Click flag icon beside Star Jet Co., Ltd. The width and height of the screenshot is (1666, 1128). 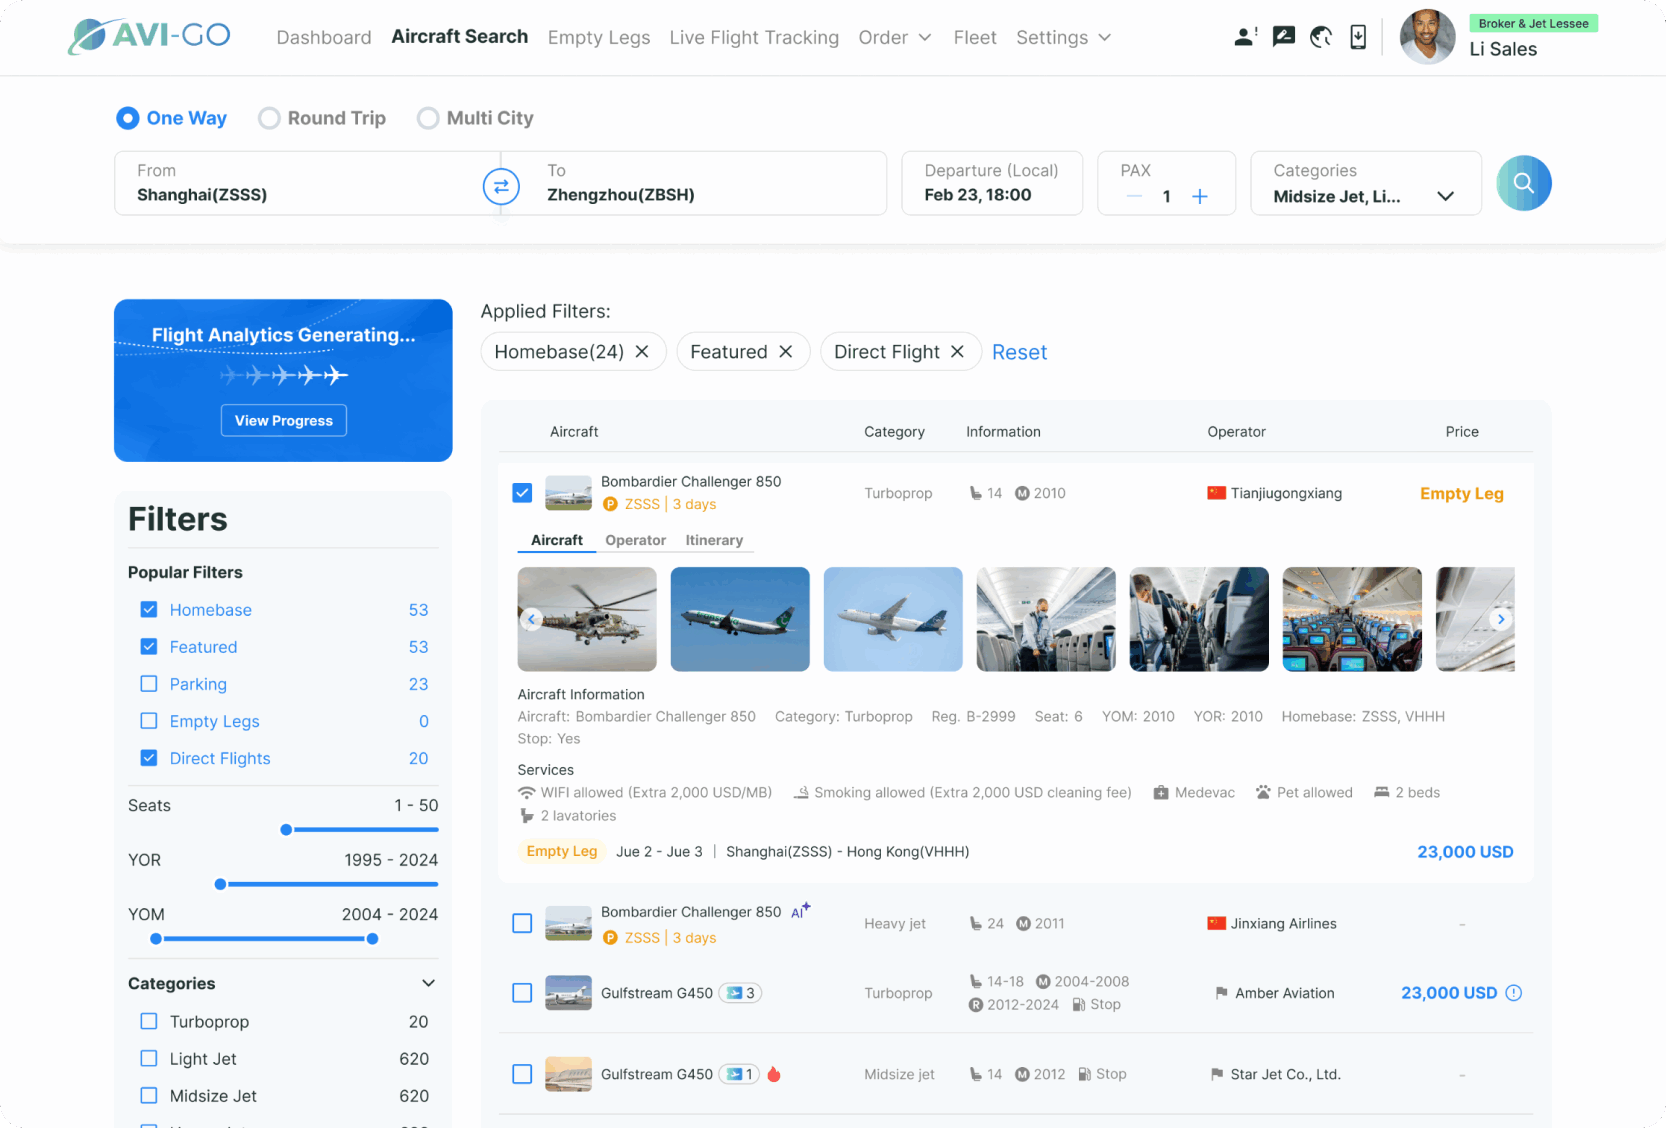pos(1217,1074)
